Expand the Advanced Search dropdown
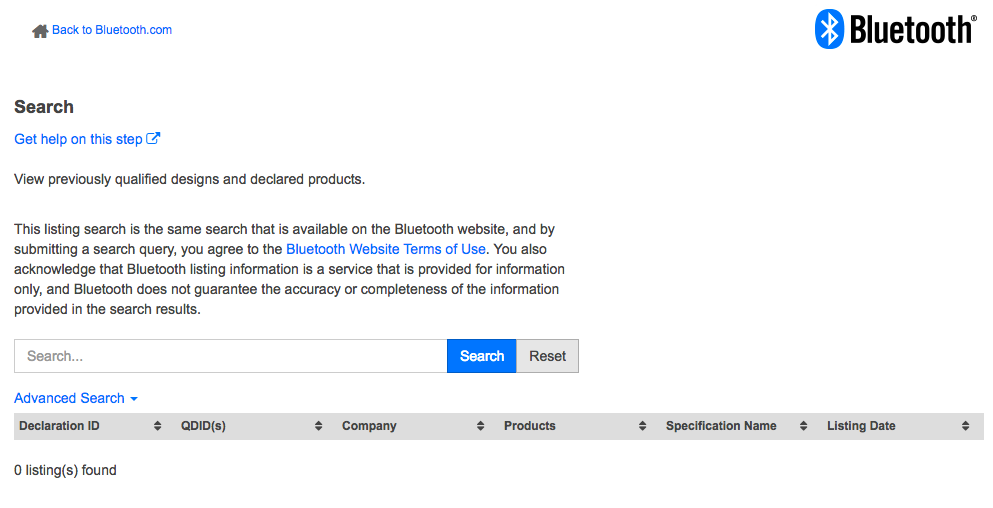Screen dimensions: 993x508 [76, 398]
